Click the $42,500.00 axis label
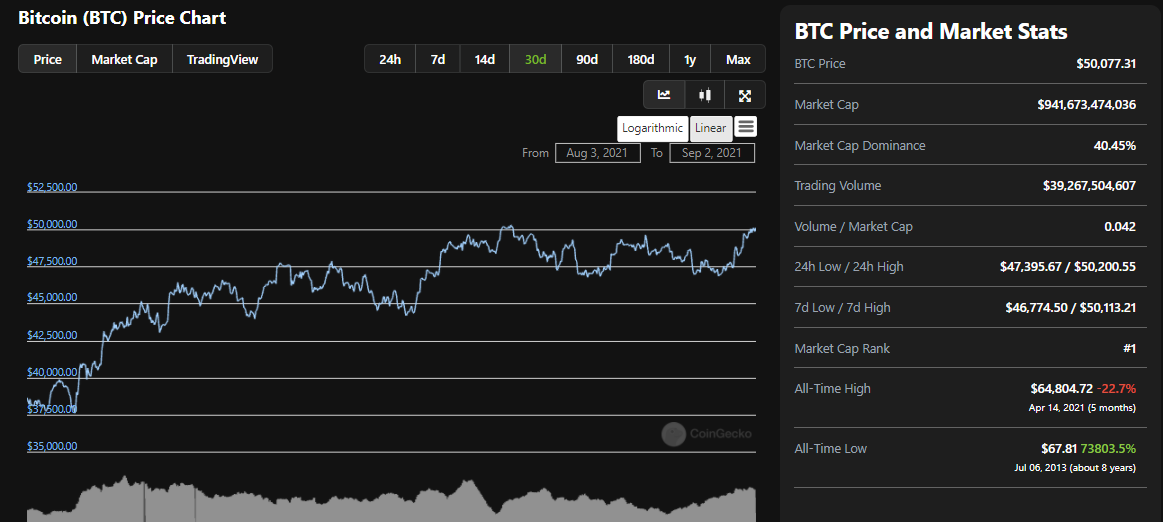 click(x=52, y=335)
